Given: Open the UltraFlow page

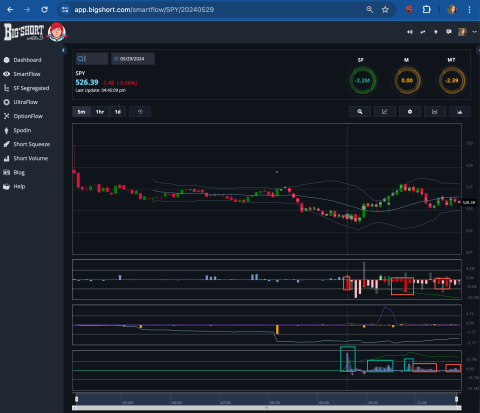Looking at the screenshot, I should click(x=20, y=102).
